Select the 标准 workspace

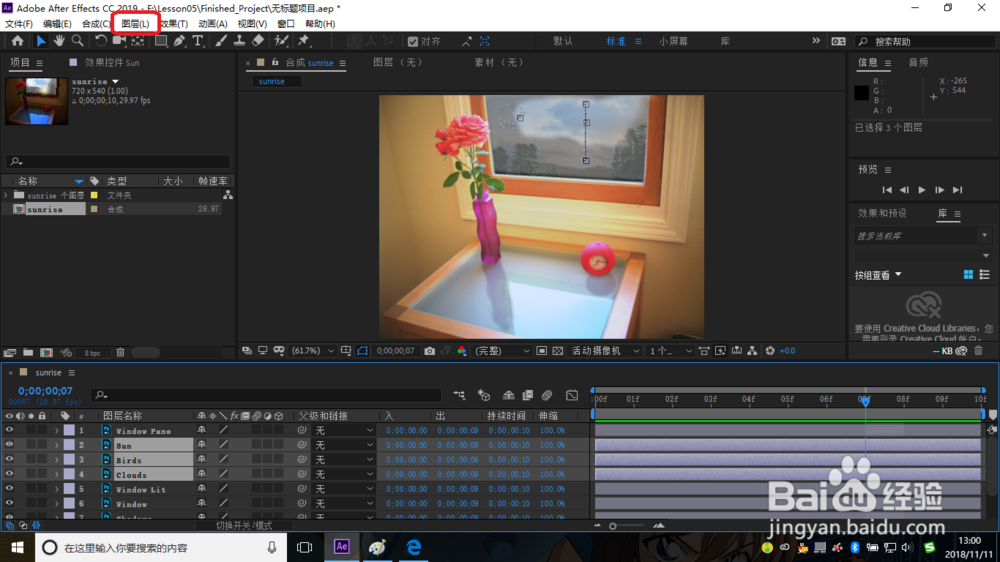615,41
